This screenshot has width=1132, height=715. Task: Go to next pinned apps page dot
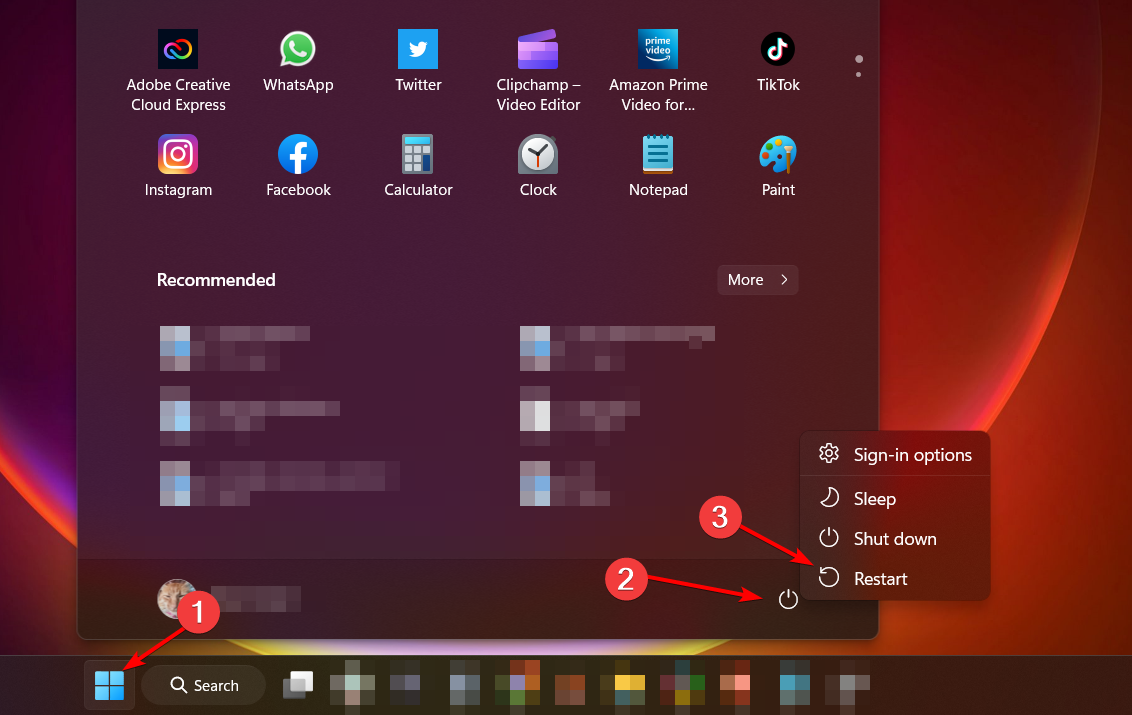click(x=858, y=74)
